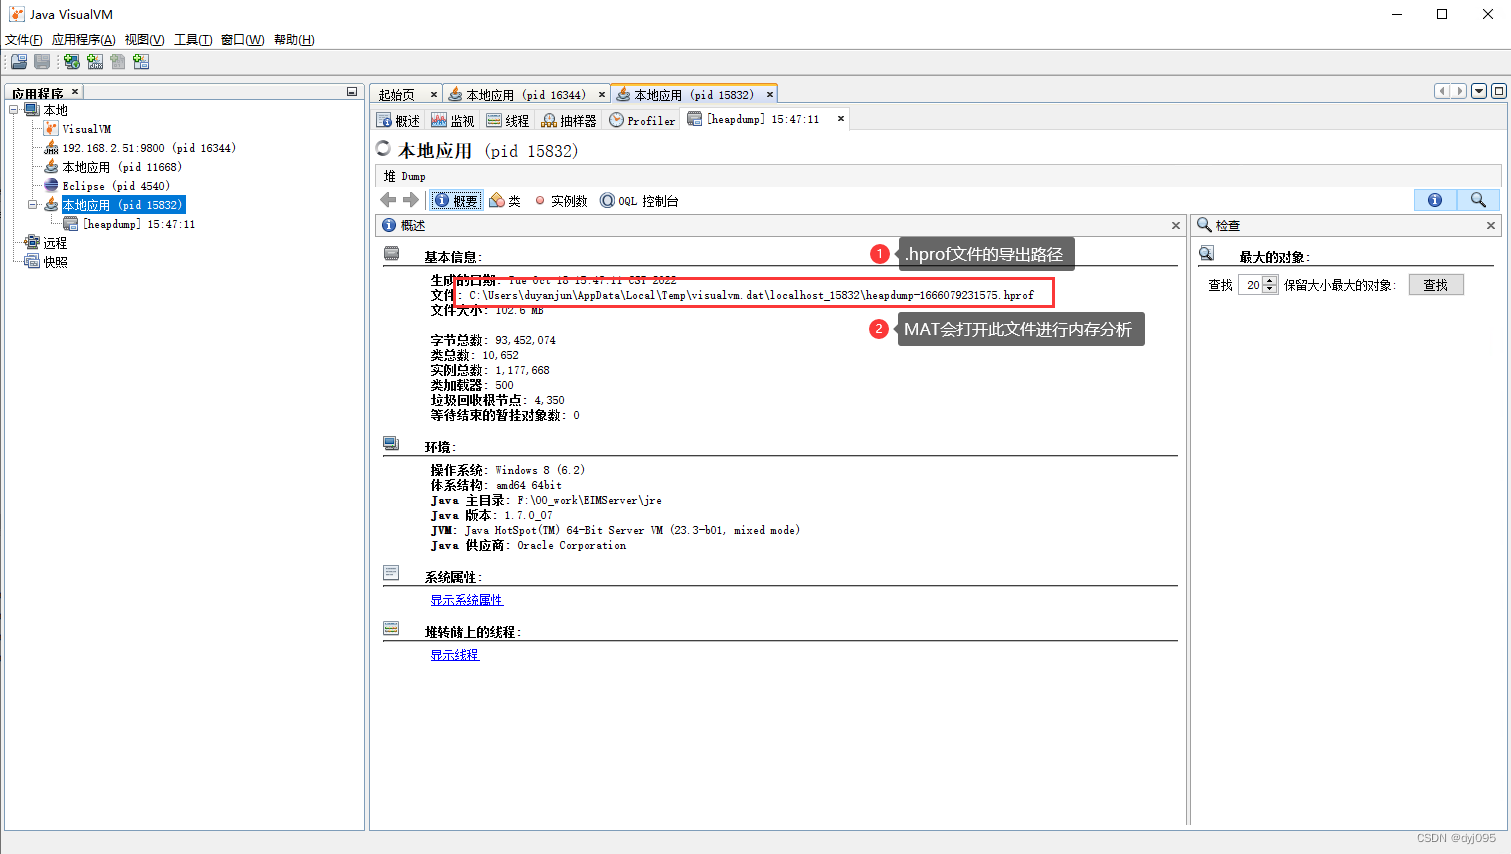1511x854 pixels.
Task: Close the [heapdump] 15:47:11 tab
Action: pos(841,119)
